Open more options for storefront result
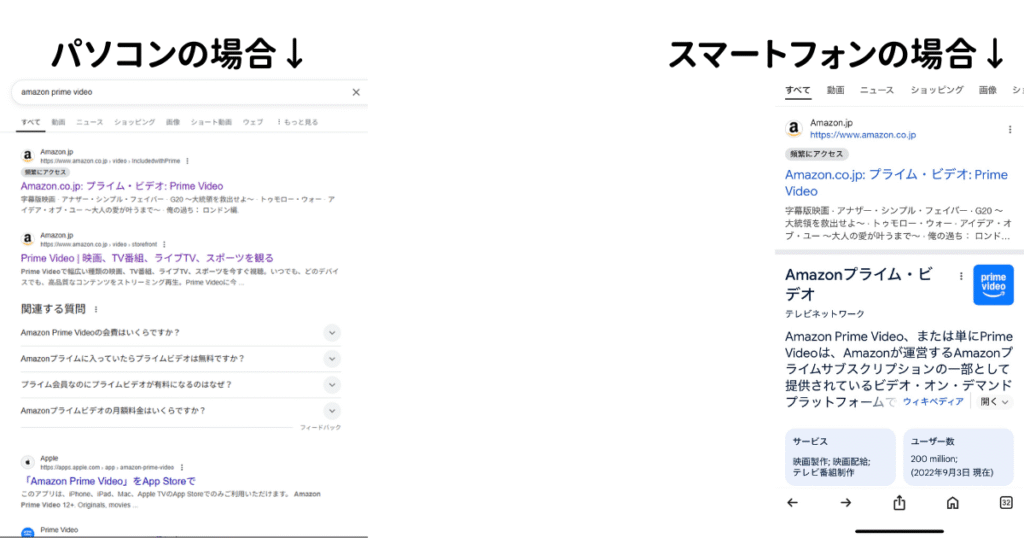The image size is (1024, 538). tap(164, 244)
